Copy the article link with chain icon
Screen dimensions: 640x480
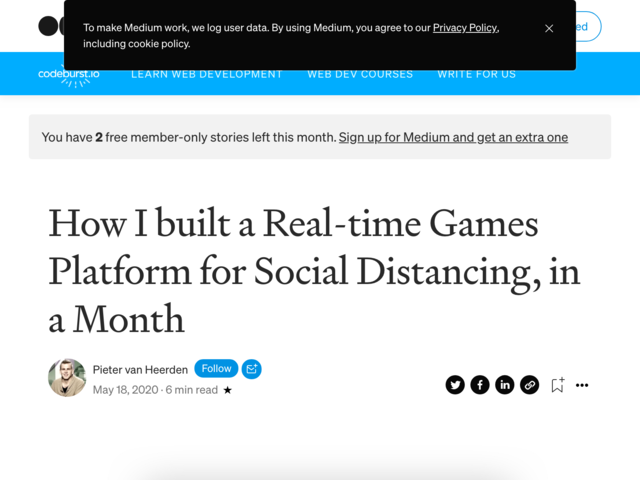click(x=530, y=385)
